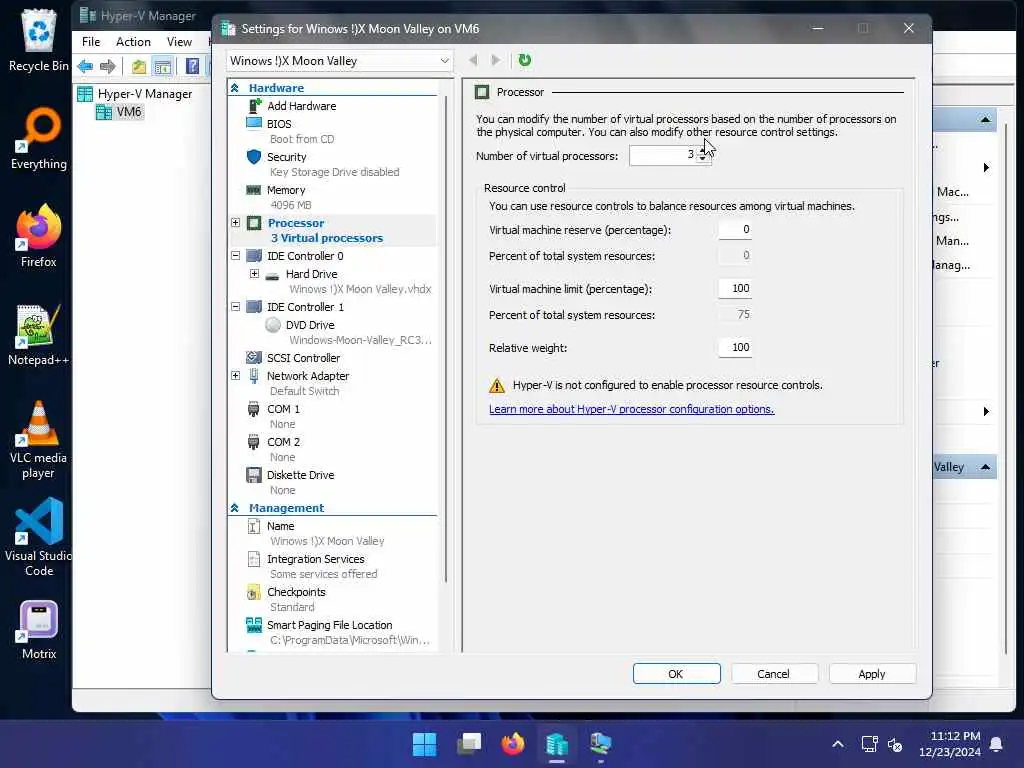Click the virtual machine reserve percentage field

coord(735,229)
